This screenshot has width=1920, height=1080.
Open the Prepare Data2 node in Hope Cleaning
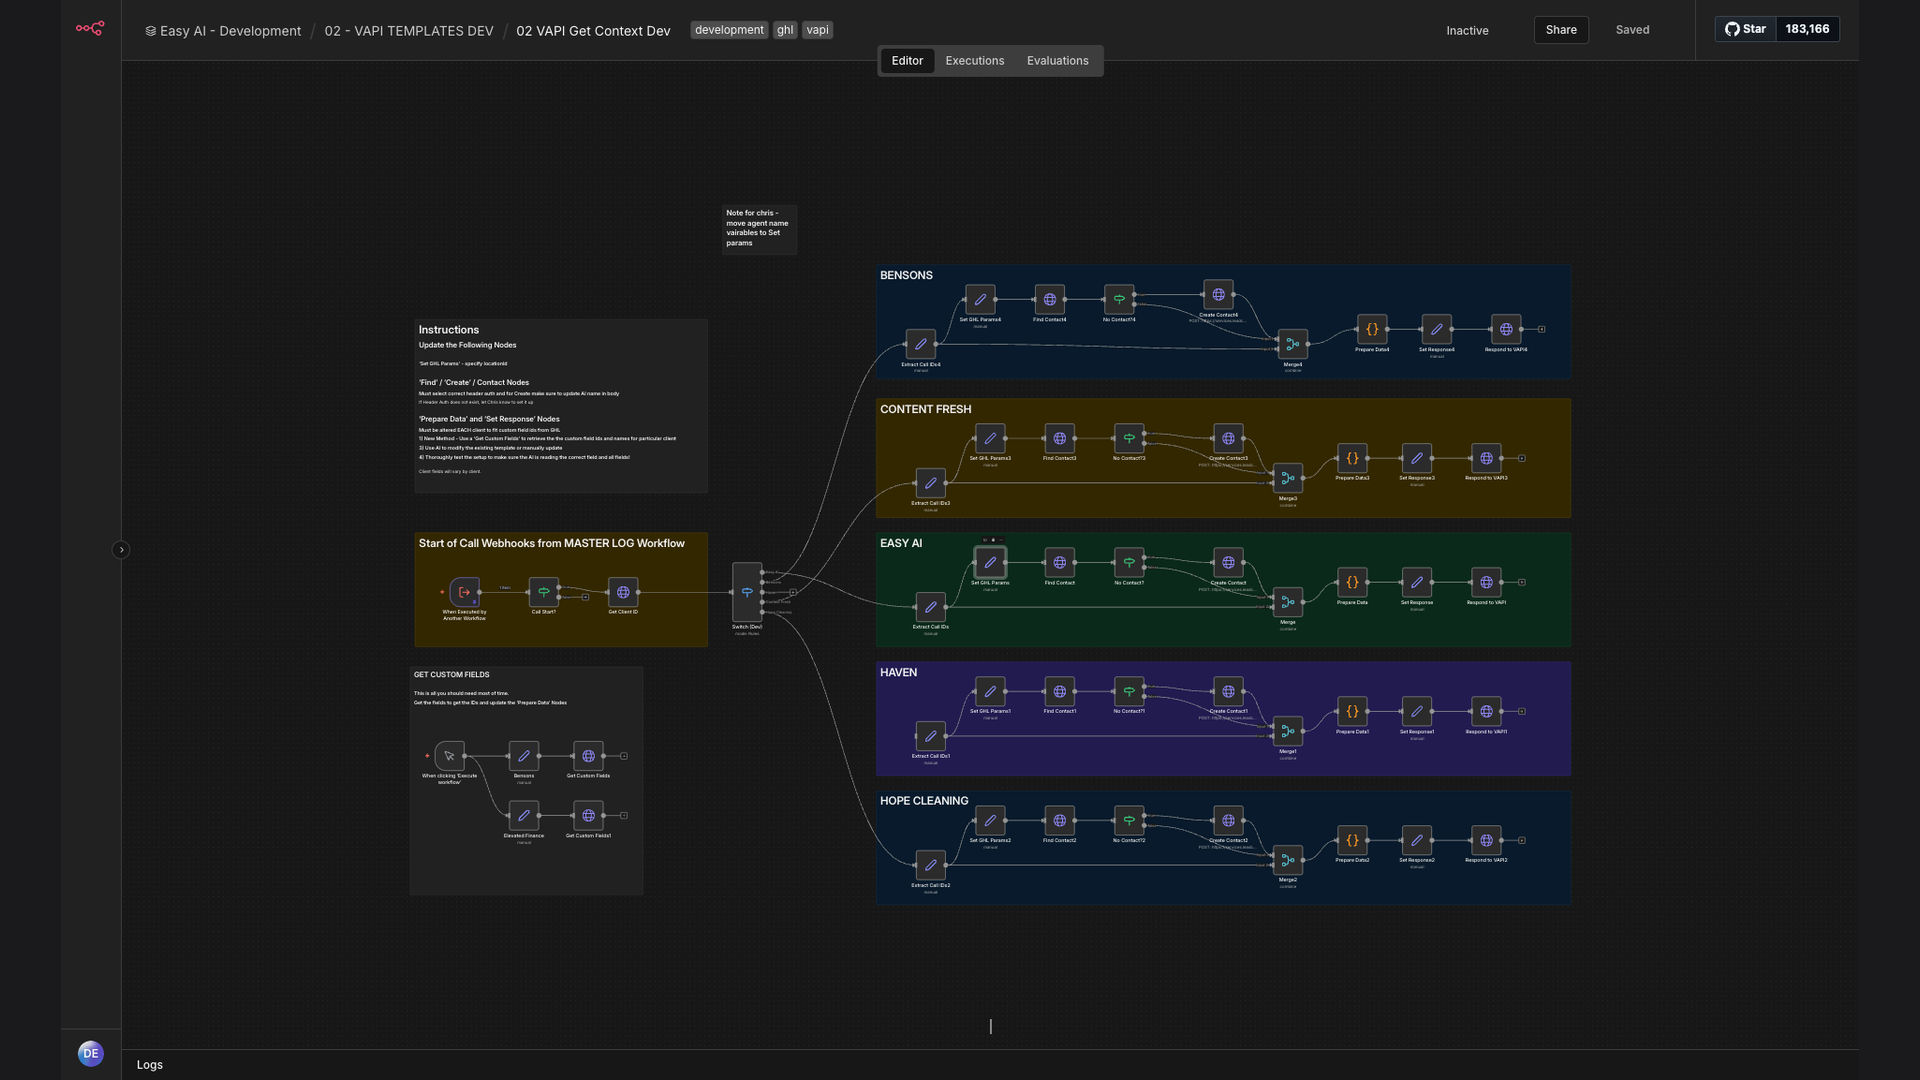click(x=1352, y=840)
